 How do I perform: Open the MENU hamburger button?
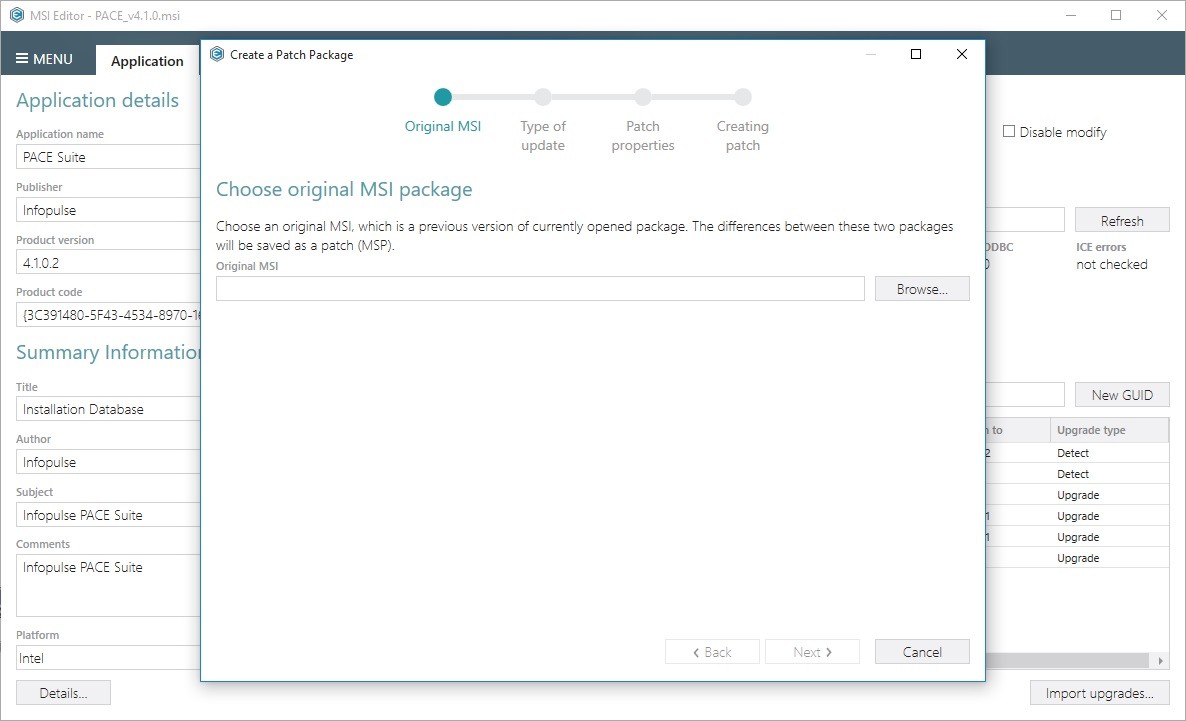[44, 59]
